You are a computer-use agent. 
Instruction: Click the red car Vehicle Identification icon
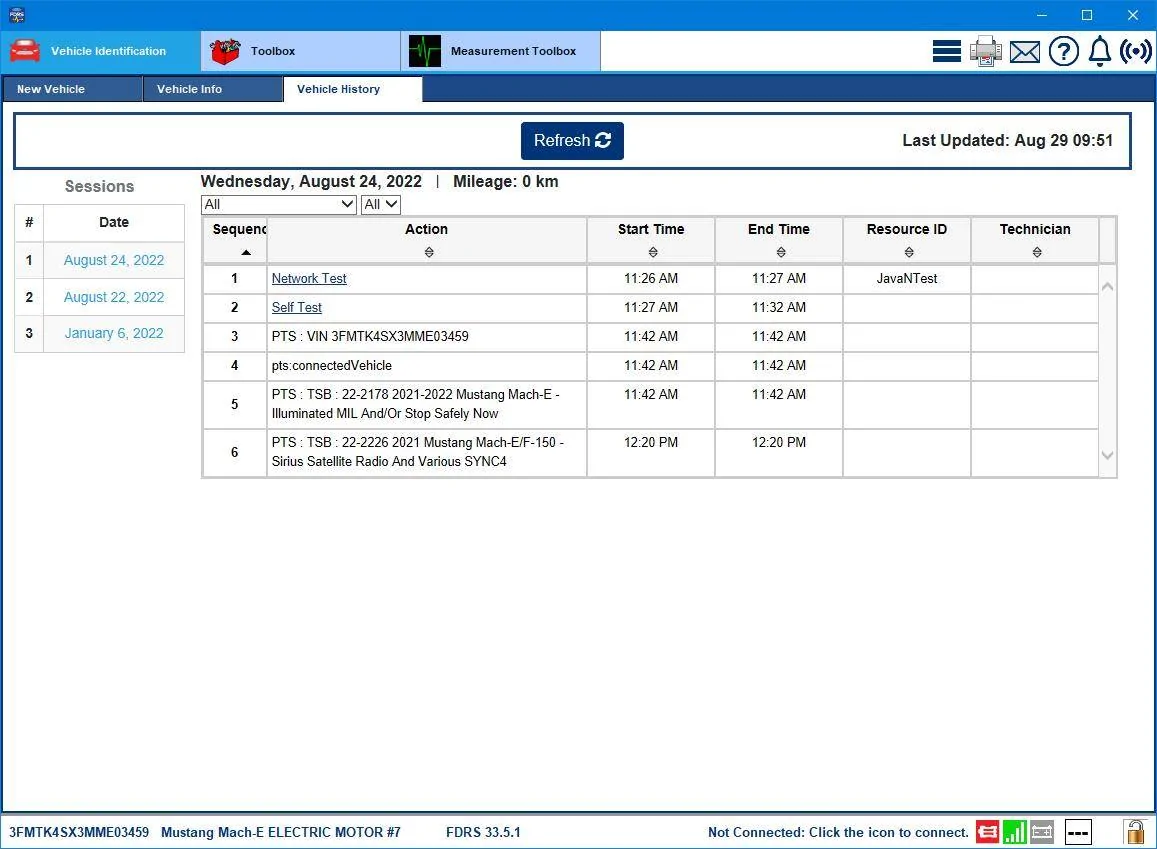24,51
